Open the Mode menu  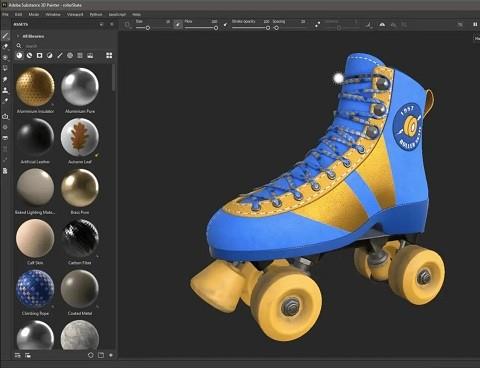point(34,14)
